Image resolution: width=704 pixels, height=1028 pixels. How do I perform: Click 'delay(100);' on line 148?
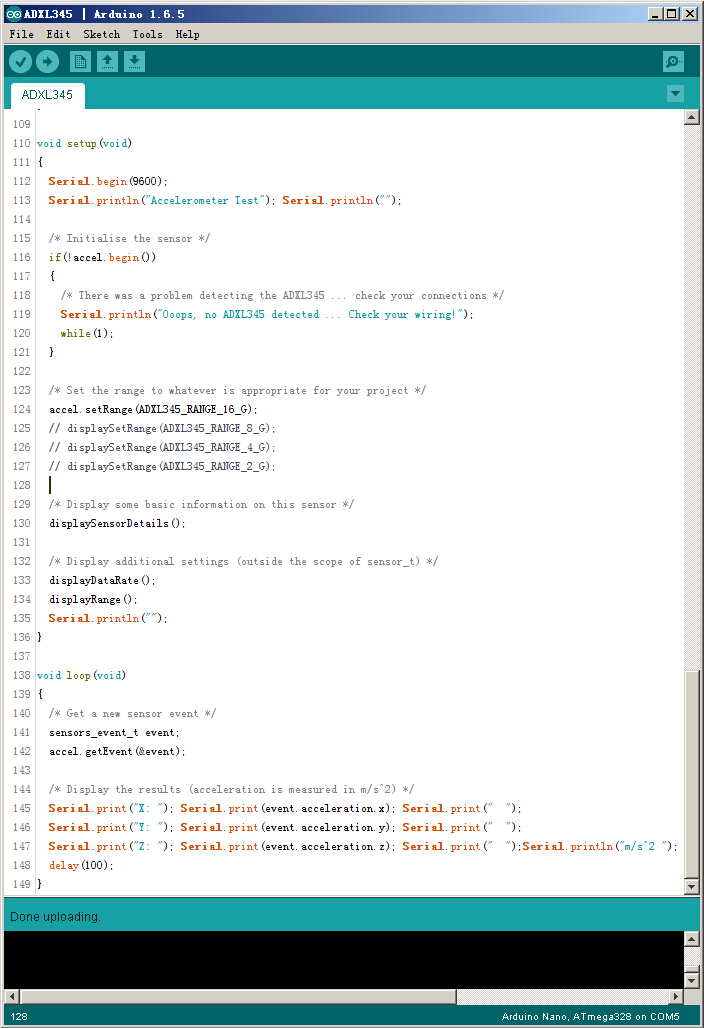pos(81,865)
